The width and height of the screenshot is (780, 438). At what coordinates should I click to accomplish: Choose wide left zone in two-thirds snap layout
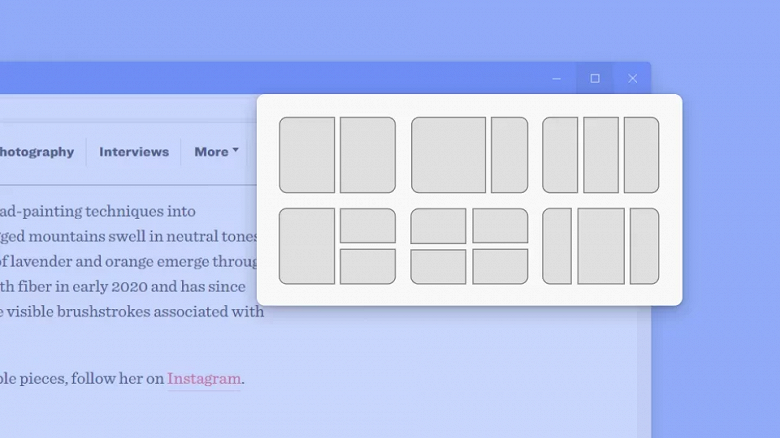(x=448, y=155)
